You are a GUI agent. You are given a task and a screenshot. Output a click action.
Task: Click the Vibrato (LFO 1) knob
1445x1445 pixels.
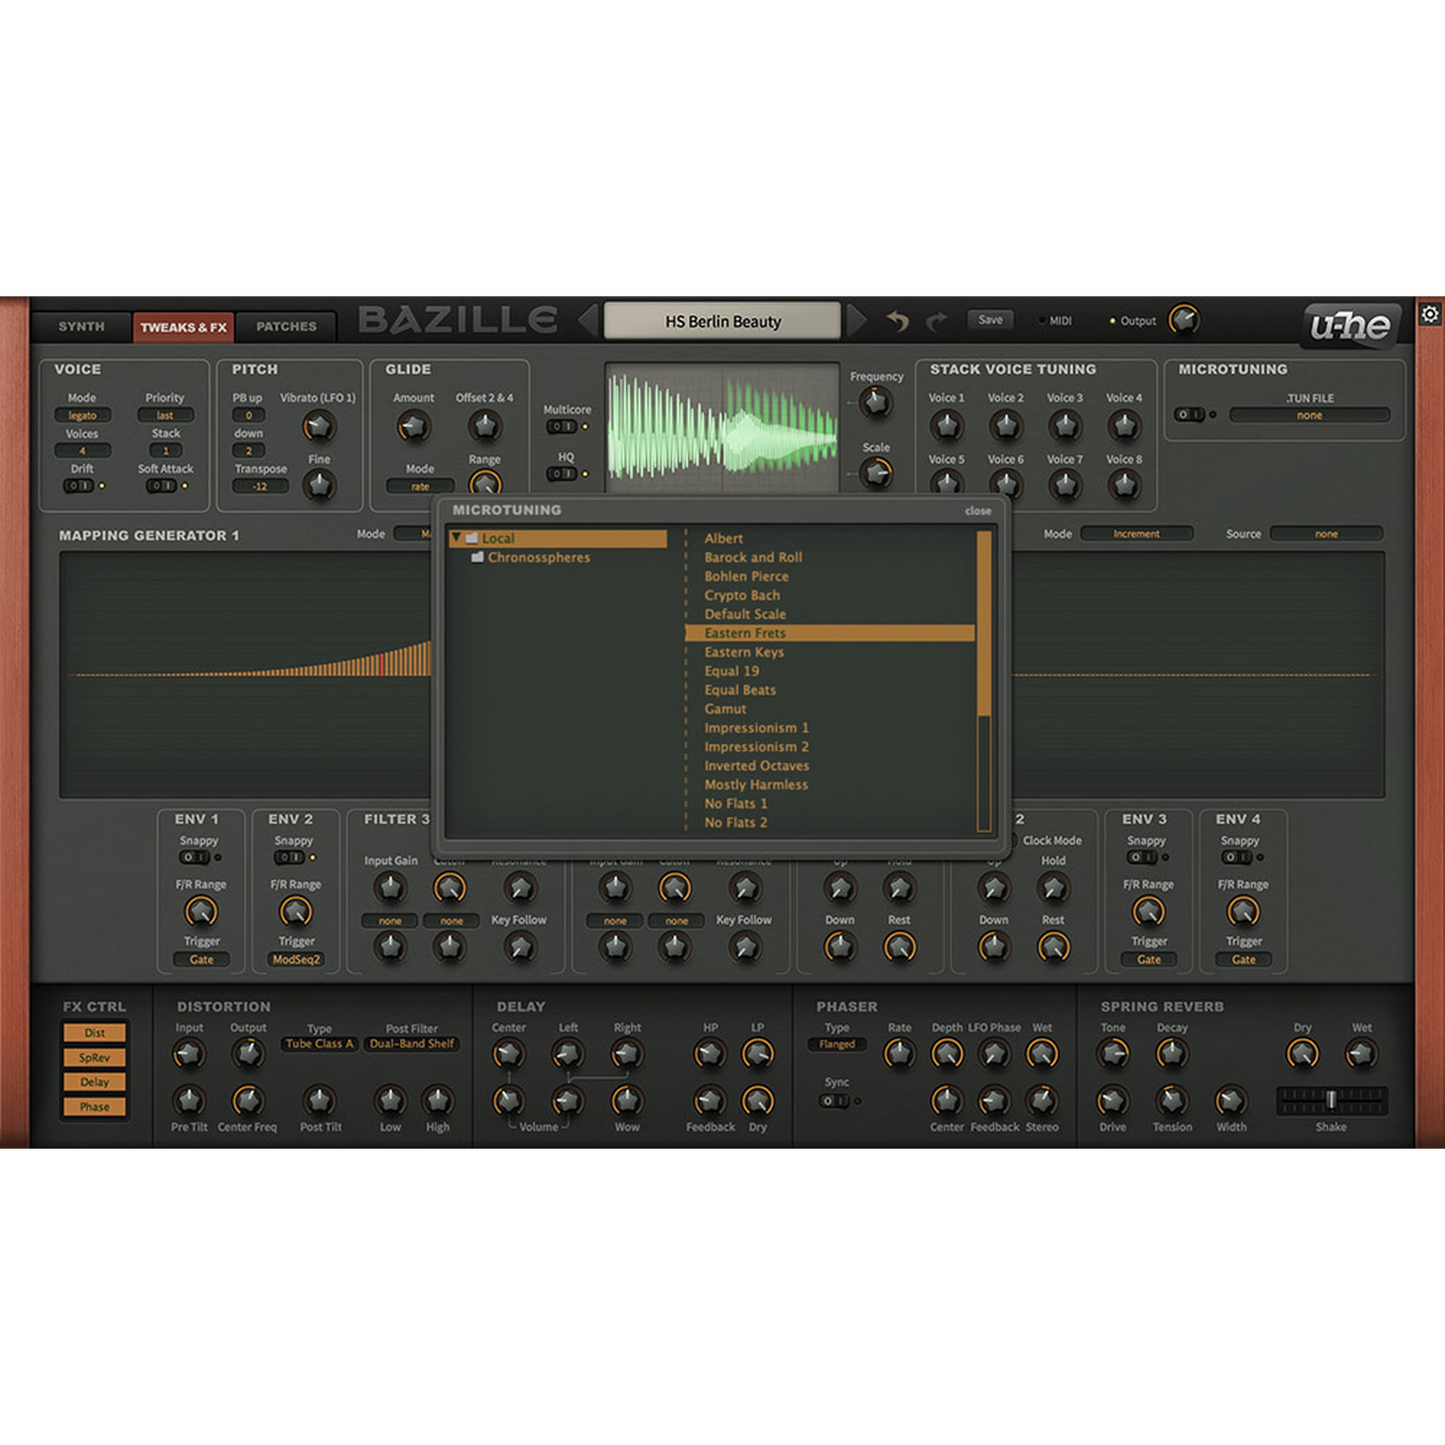[x=318, y=427]
